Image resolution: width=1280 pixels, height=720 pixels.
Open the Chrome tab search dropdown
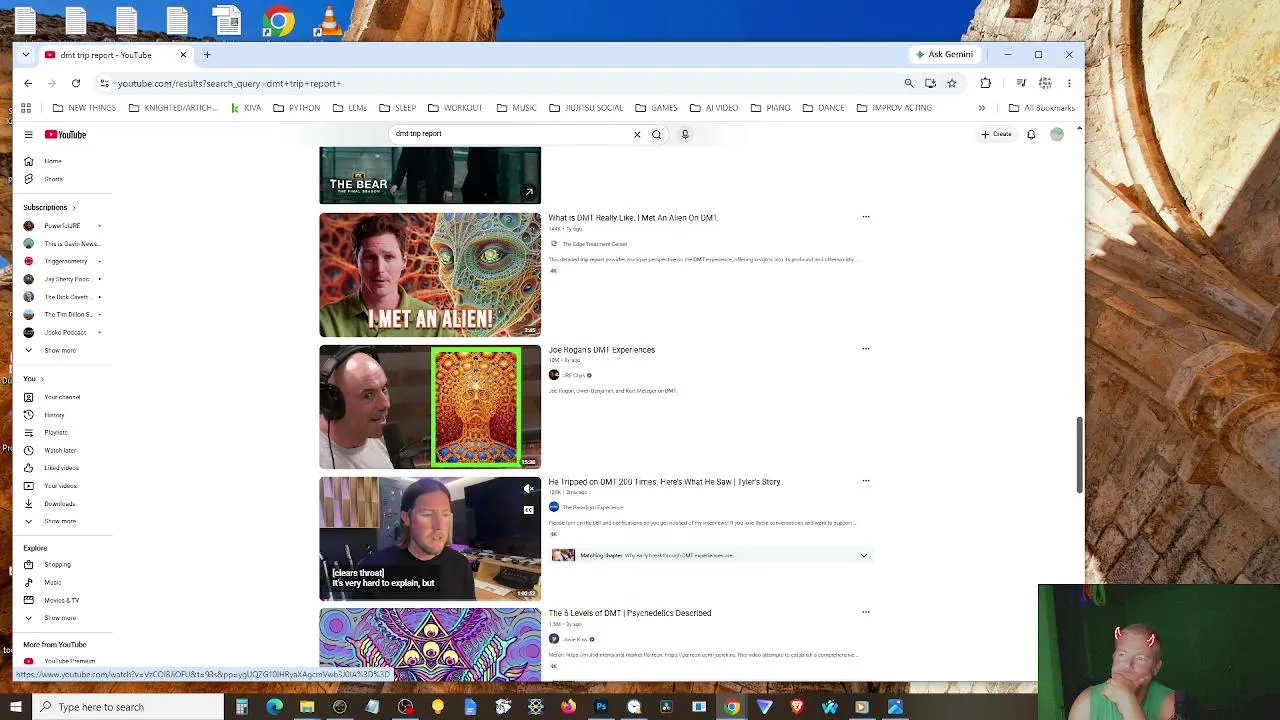pyautogui.click(x=28, y=55)
